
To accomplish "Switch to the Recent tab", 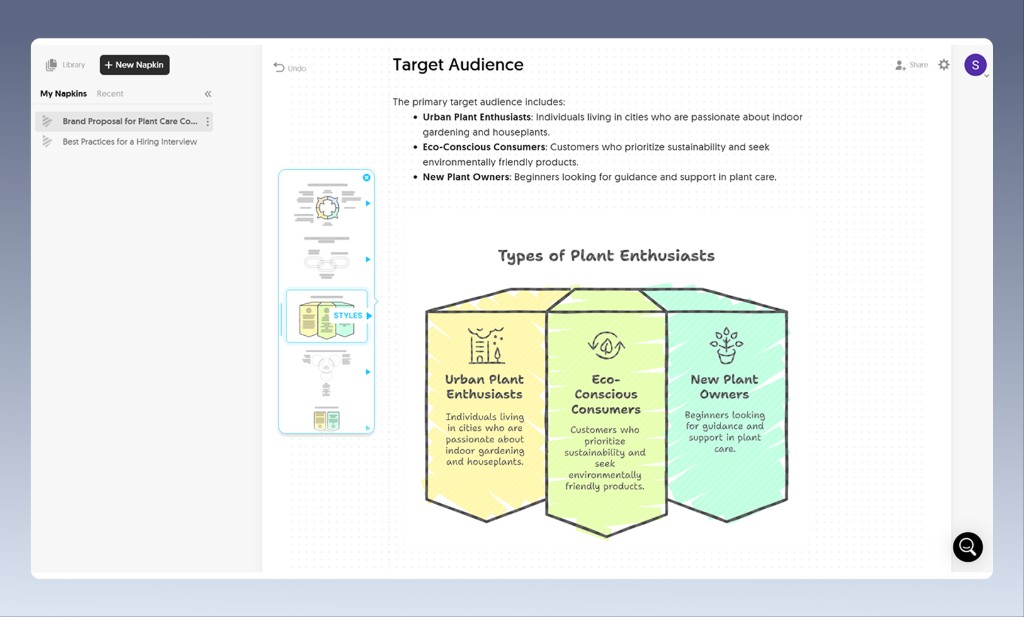I will coord(110,93).
